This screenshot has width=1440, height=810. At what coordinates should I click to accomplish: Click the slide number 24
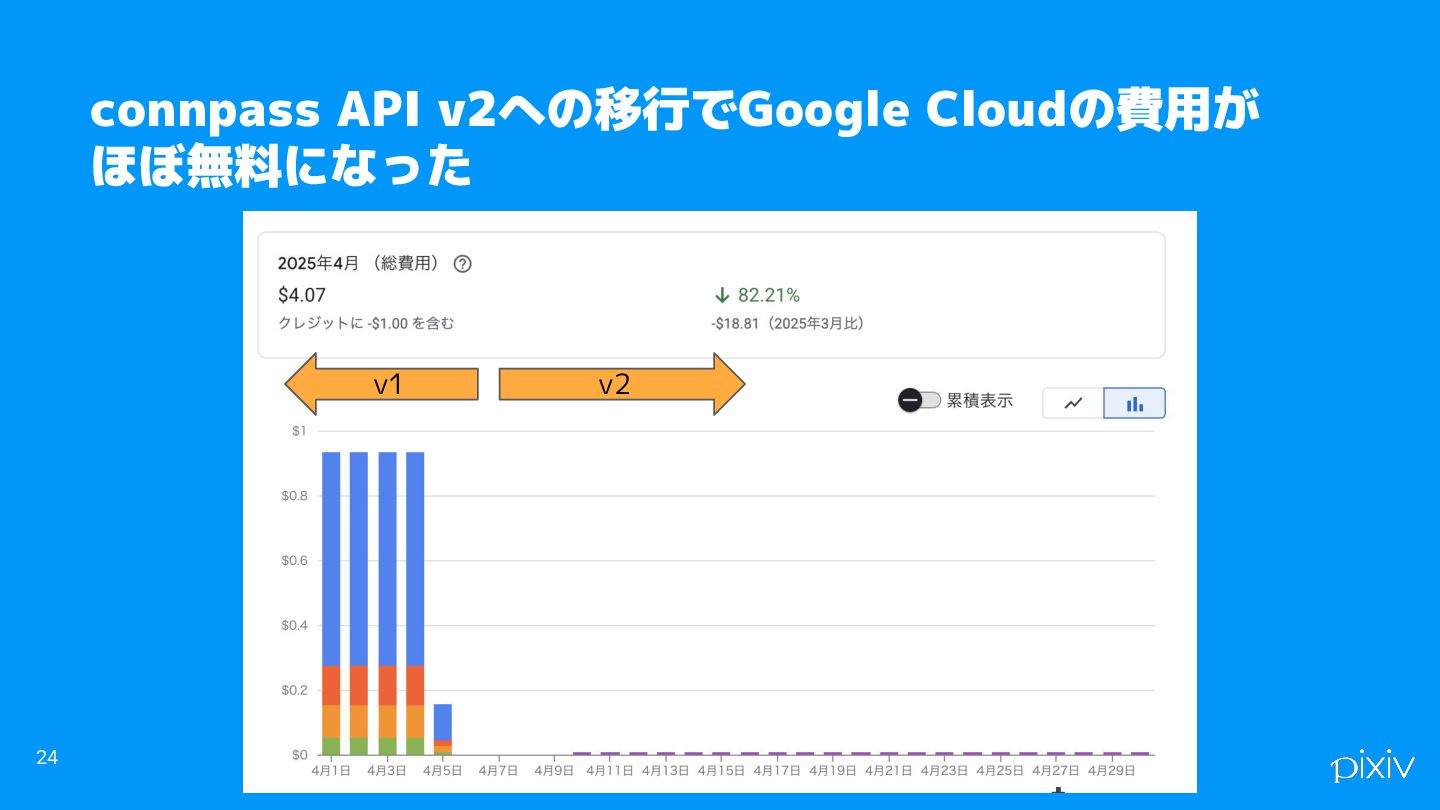point(47,758)
